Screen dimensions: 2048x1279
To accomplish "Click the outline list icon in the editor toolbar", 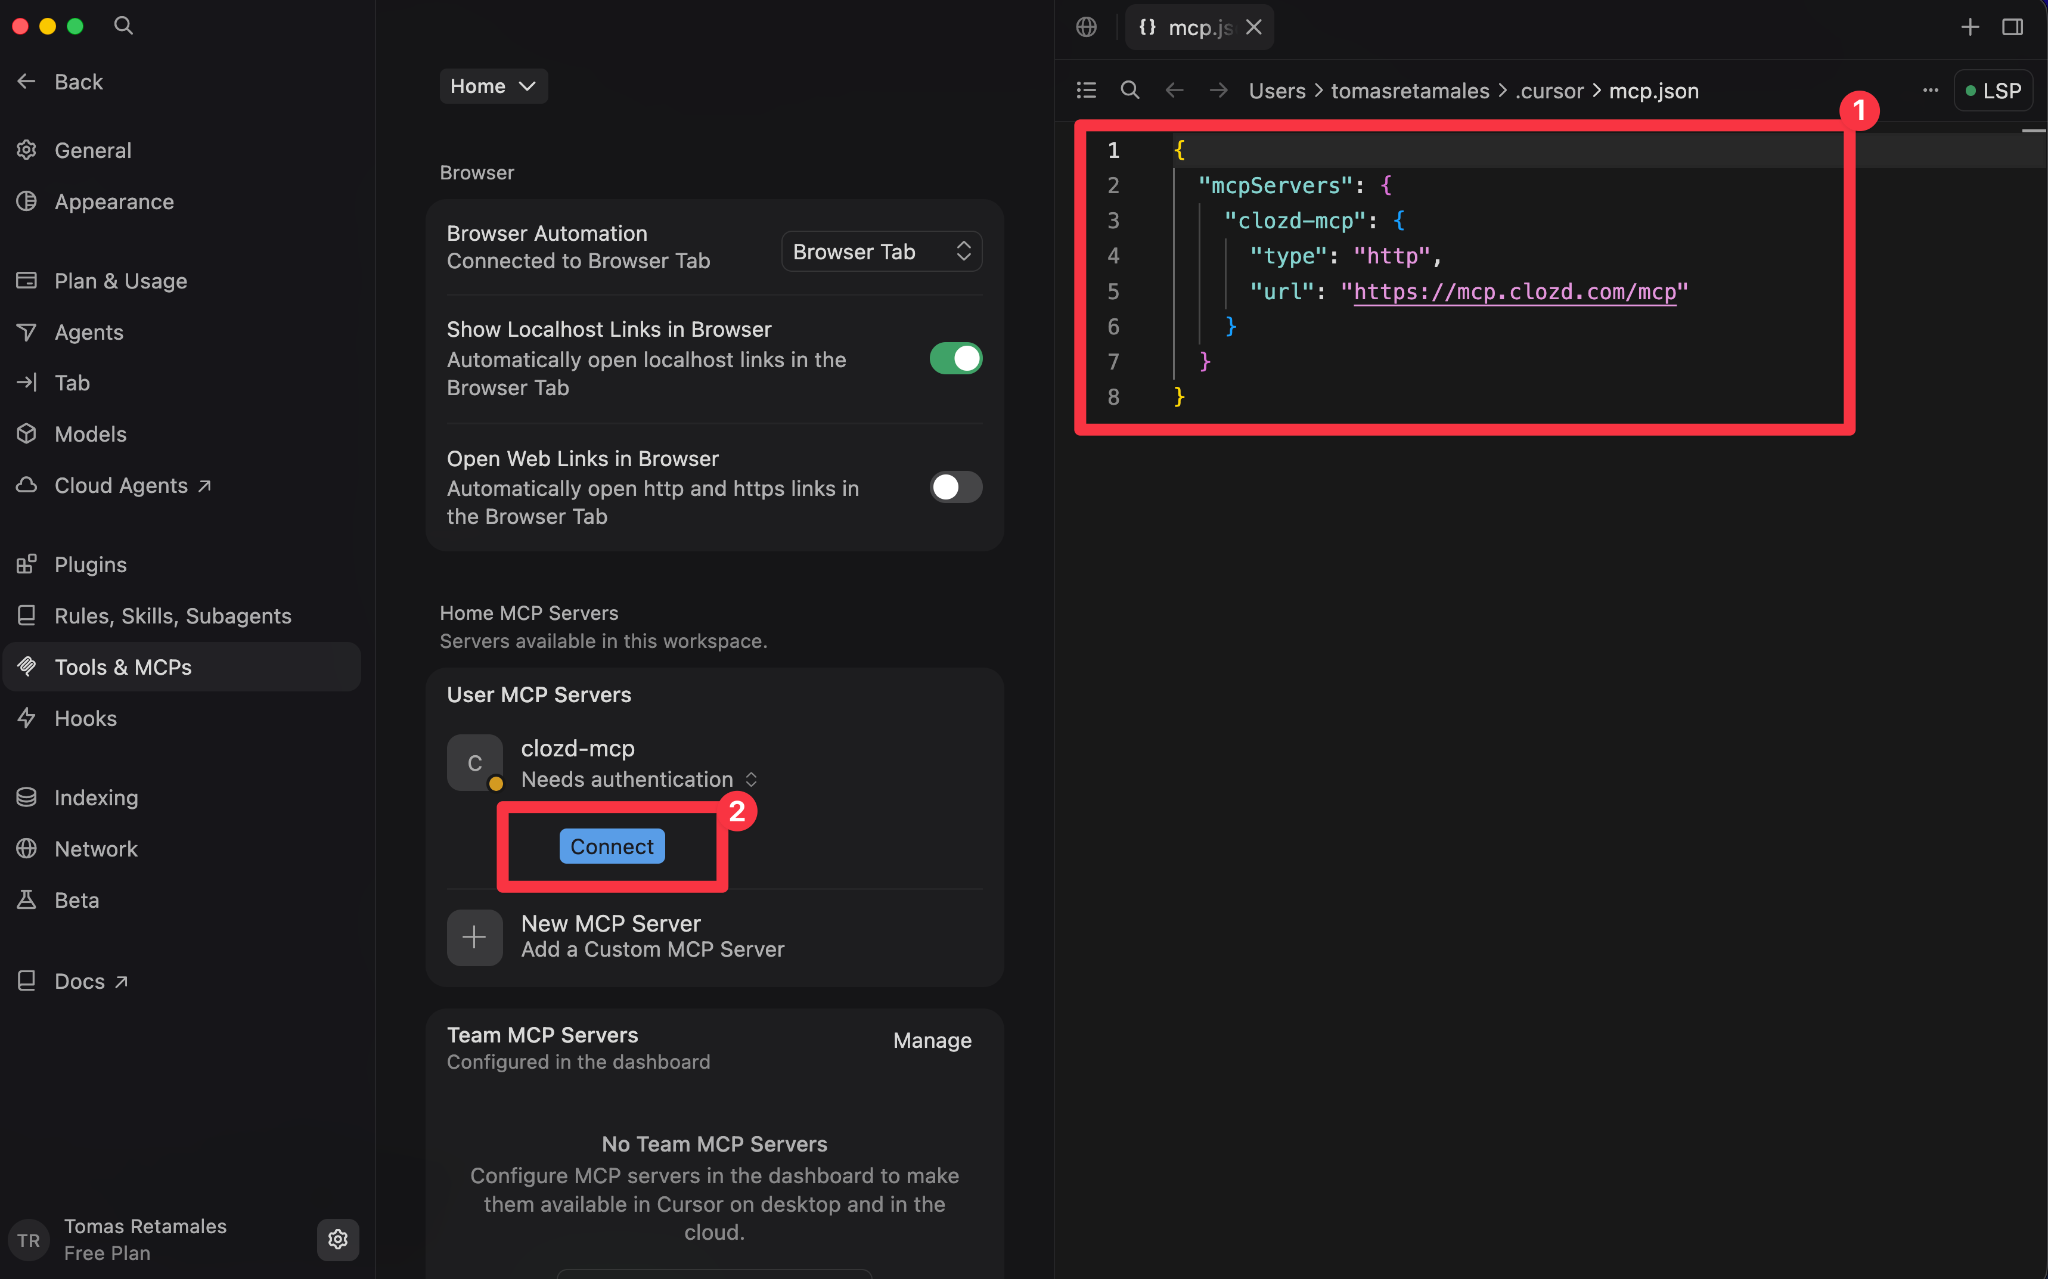I will pos(1087,91).
